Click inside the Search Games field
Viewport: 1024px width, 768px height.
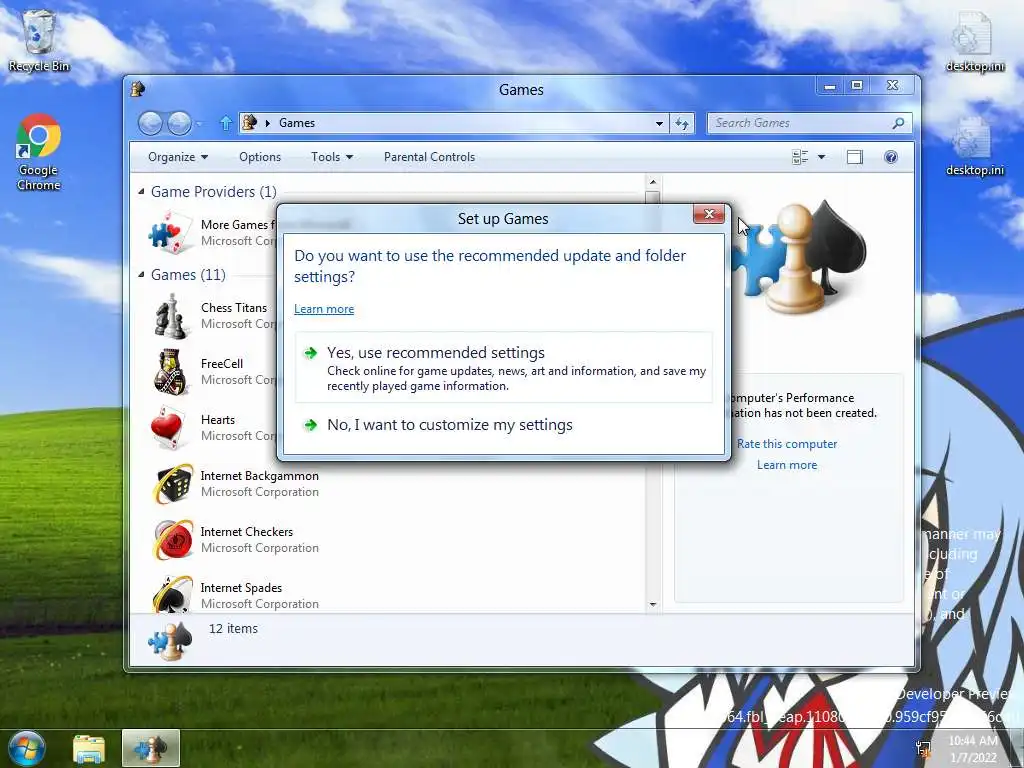click(800, 123)
